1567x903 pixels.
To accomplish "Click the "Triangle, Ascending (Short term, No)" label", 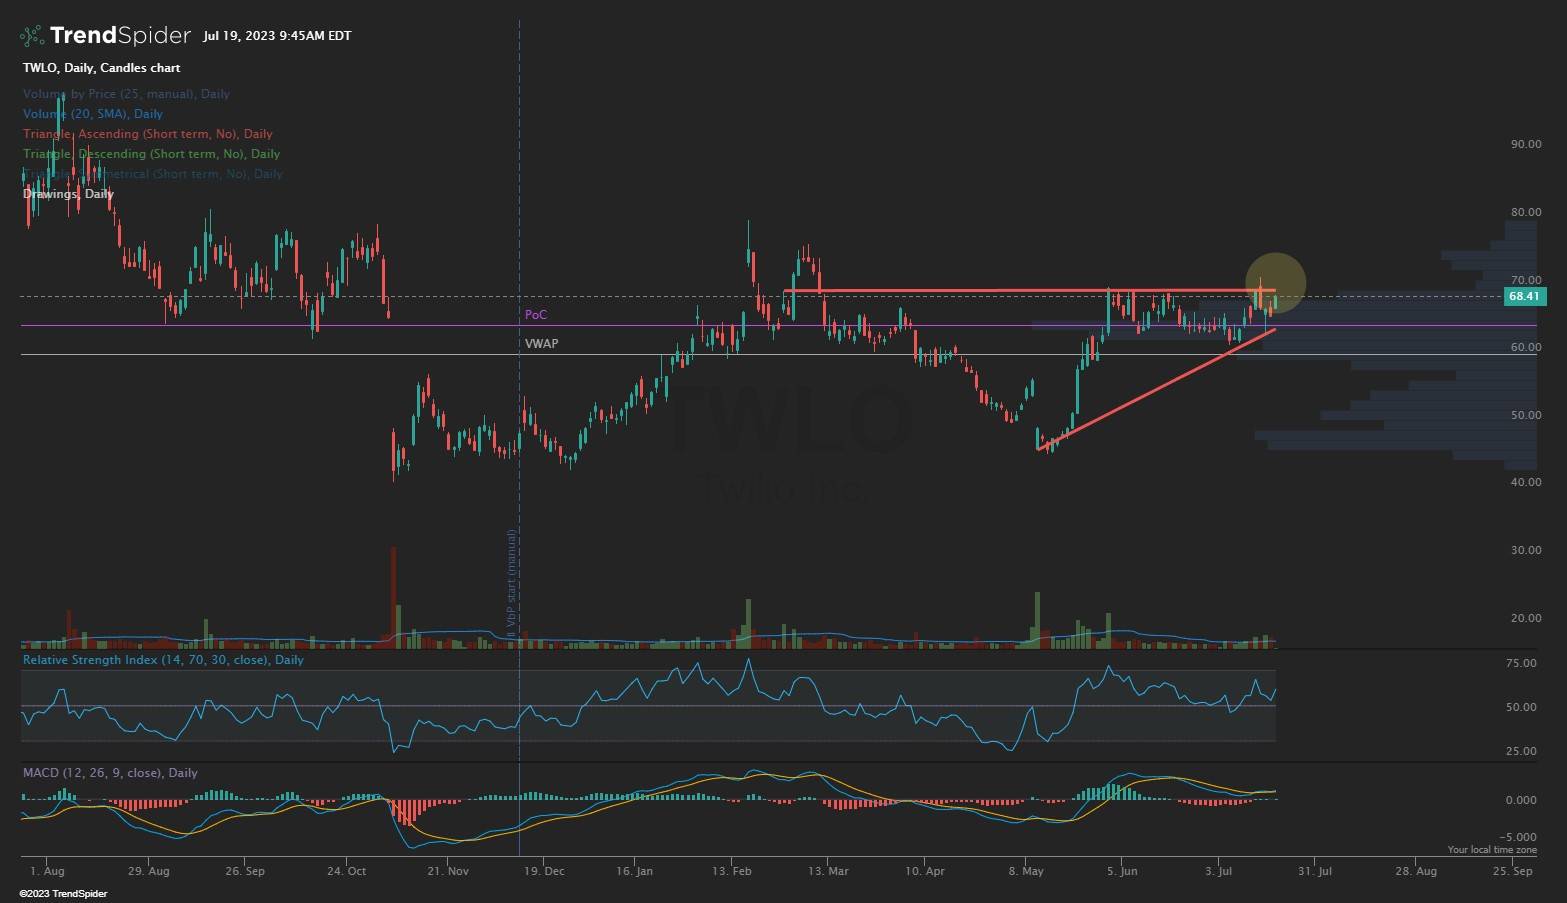I will (x=147, y=133).
